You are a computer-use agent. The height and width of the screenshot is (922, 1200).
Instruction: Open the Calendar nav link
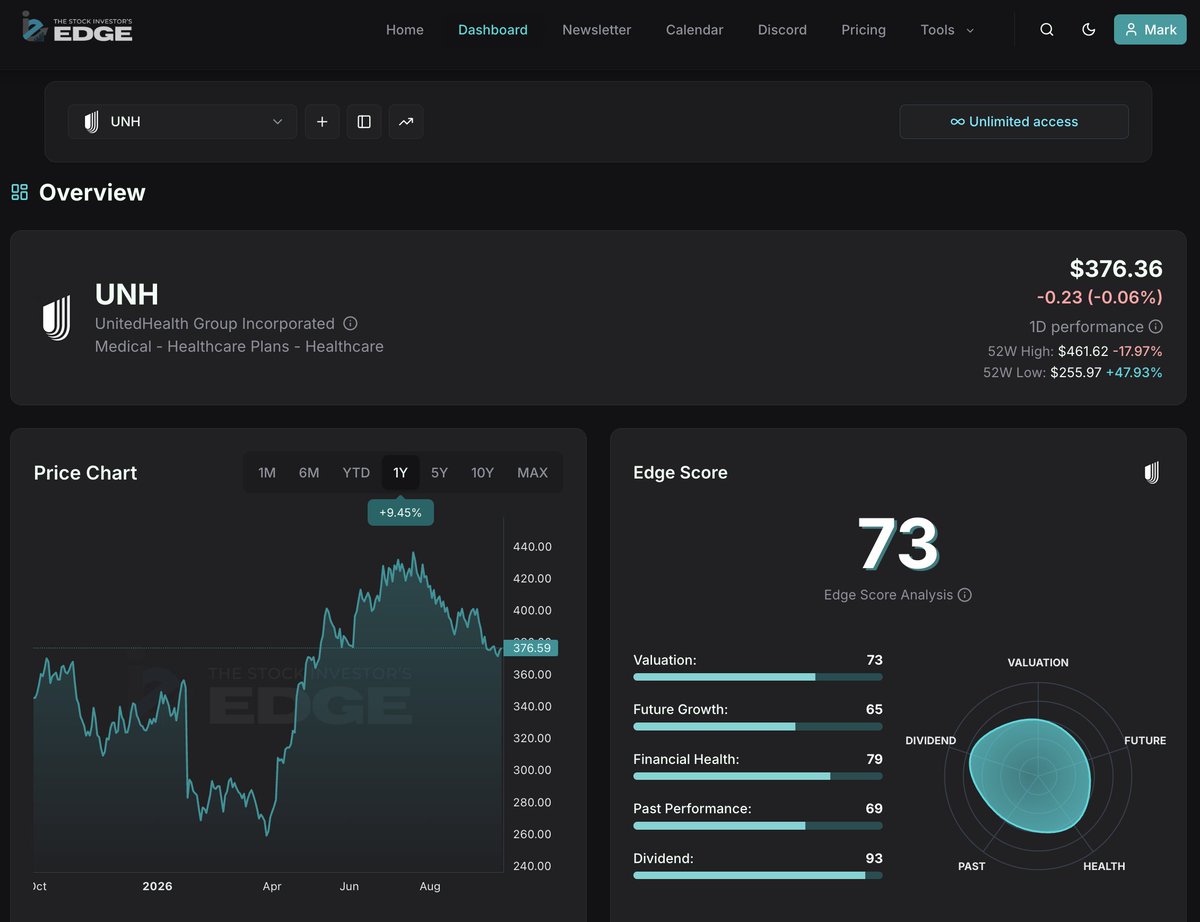(x=695, y=30)
